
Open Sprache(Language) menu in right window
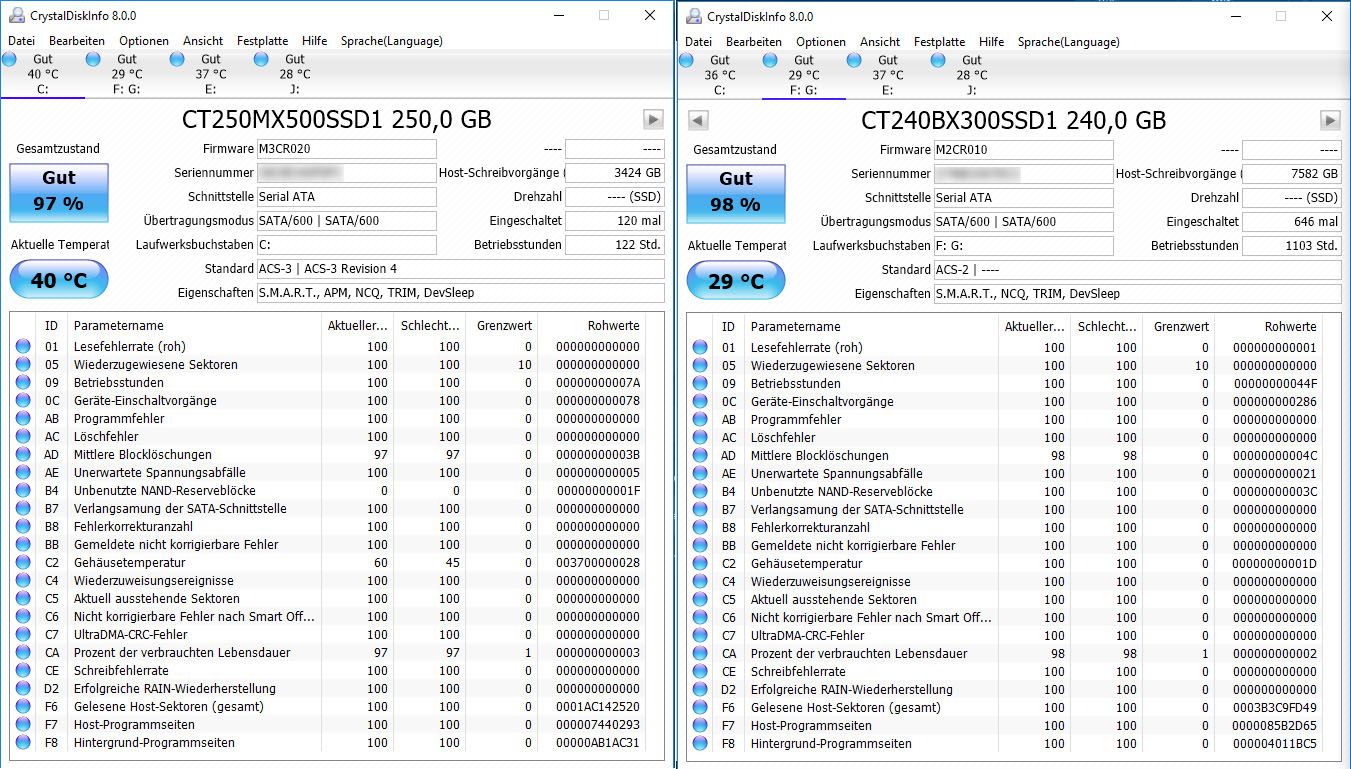[1068, 42]
